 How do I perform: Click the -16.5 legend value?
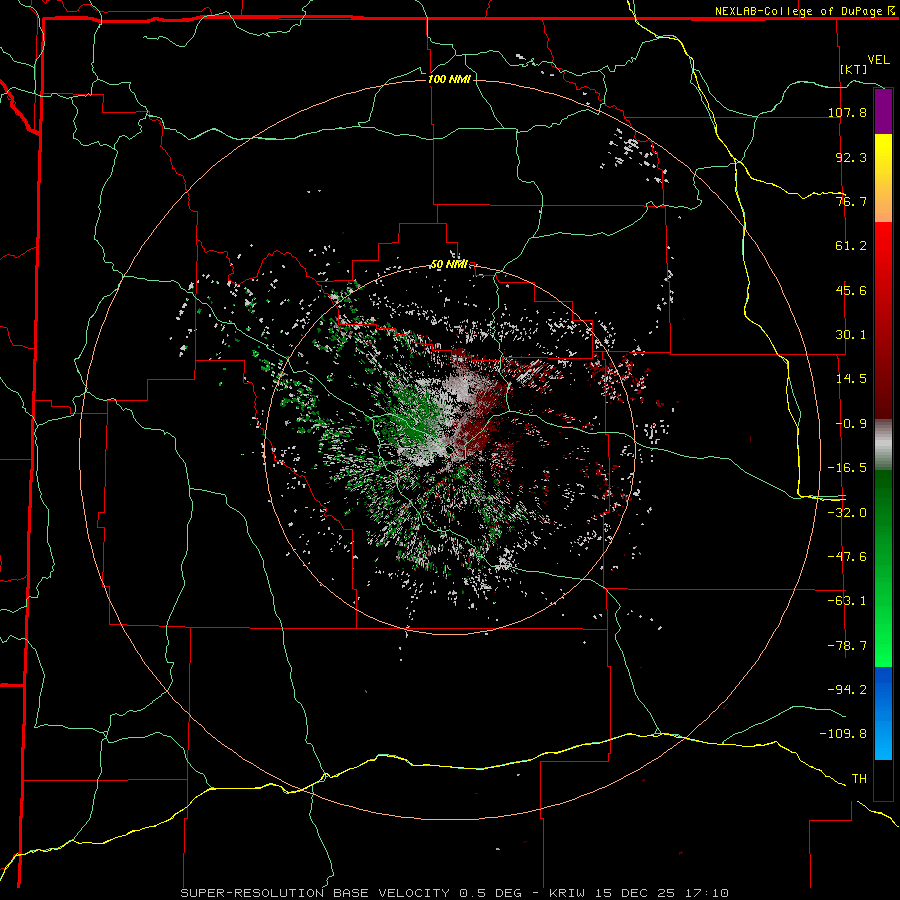pos(847,468)
